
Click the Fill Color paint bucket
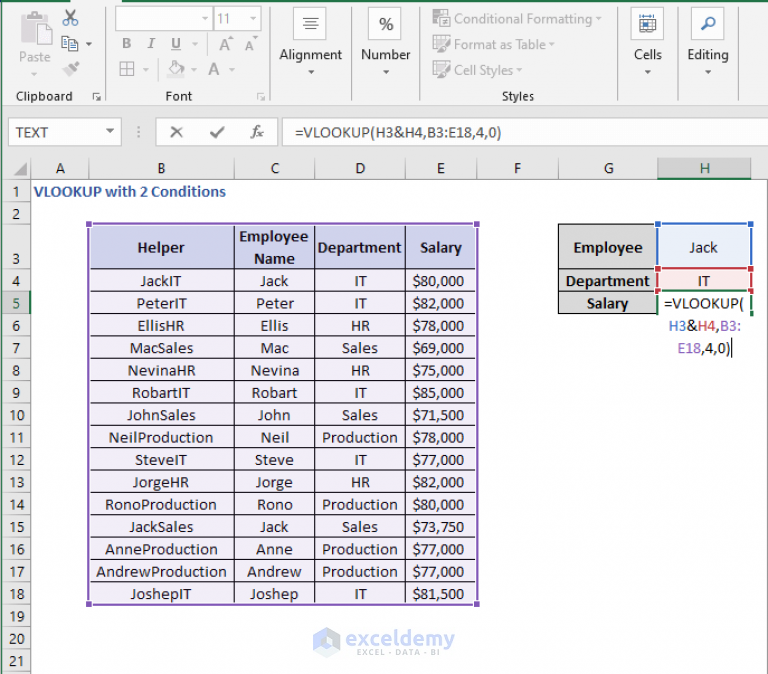[176, 69]
